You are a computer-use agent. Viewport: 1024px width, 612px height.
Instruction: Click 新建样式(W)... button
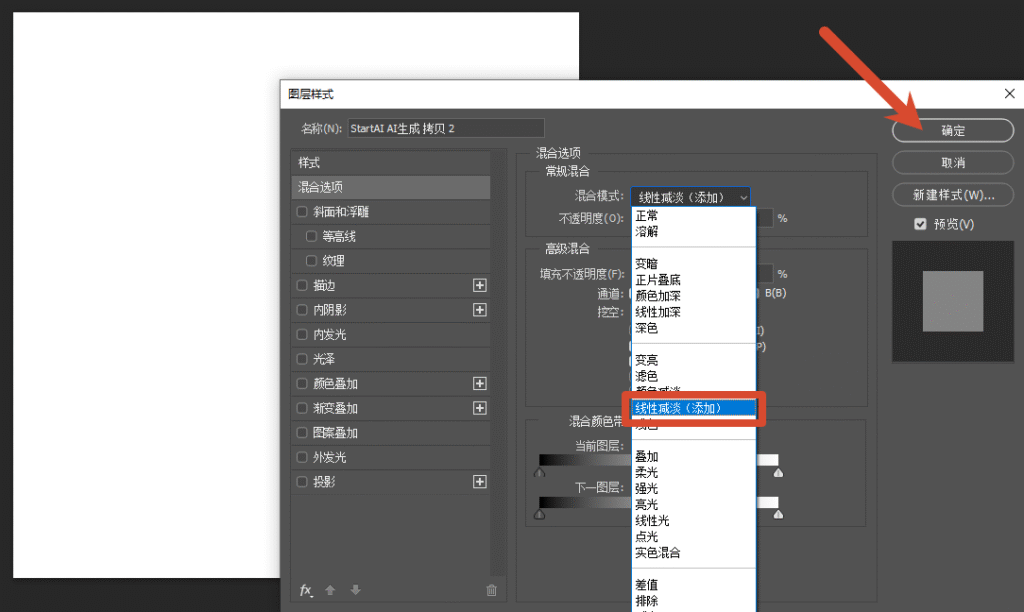pyautogui.click(x=952, y=195)
